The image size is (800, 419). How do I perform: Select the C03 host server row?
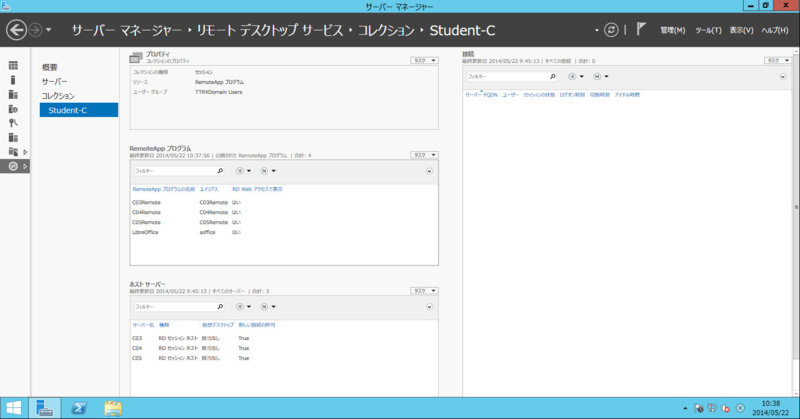click(x=284, y=338)
